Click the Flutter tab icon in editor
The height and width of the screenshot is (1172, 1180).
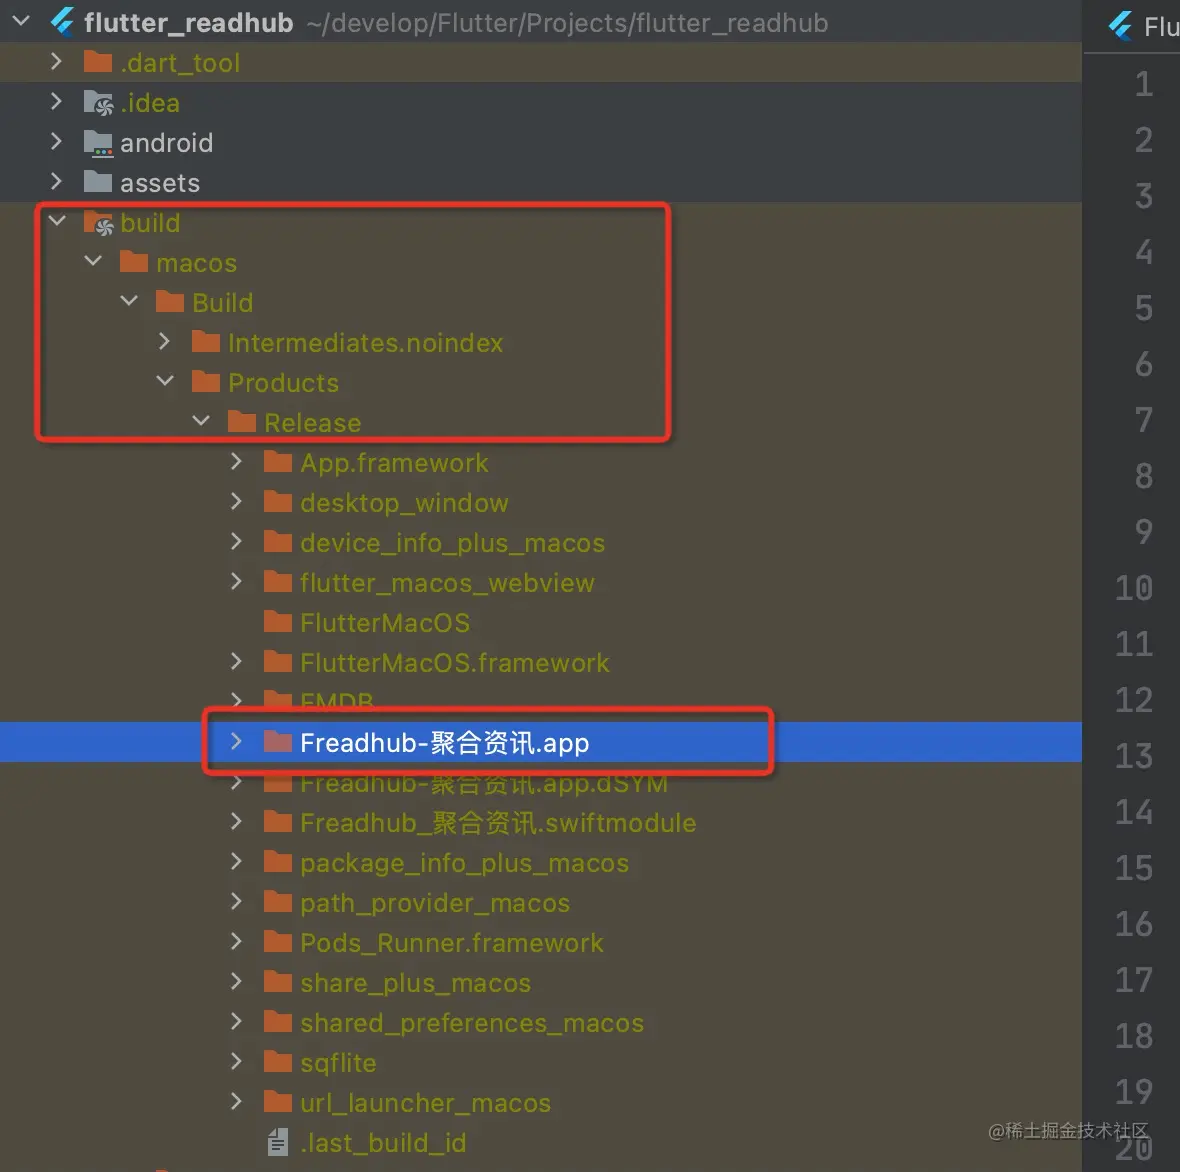pos(1121,25)
